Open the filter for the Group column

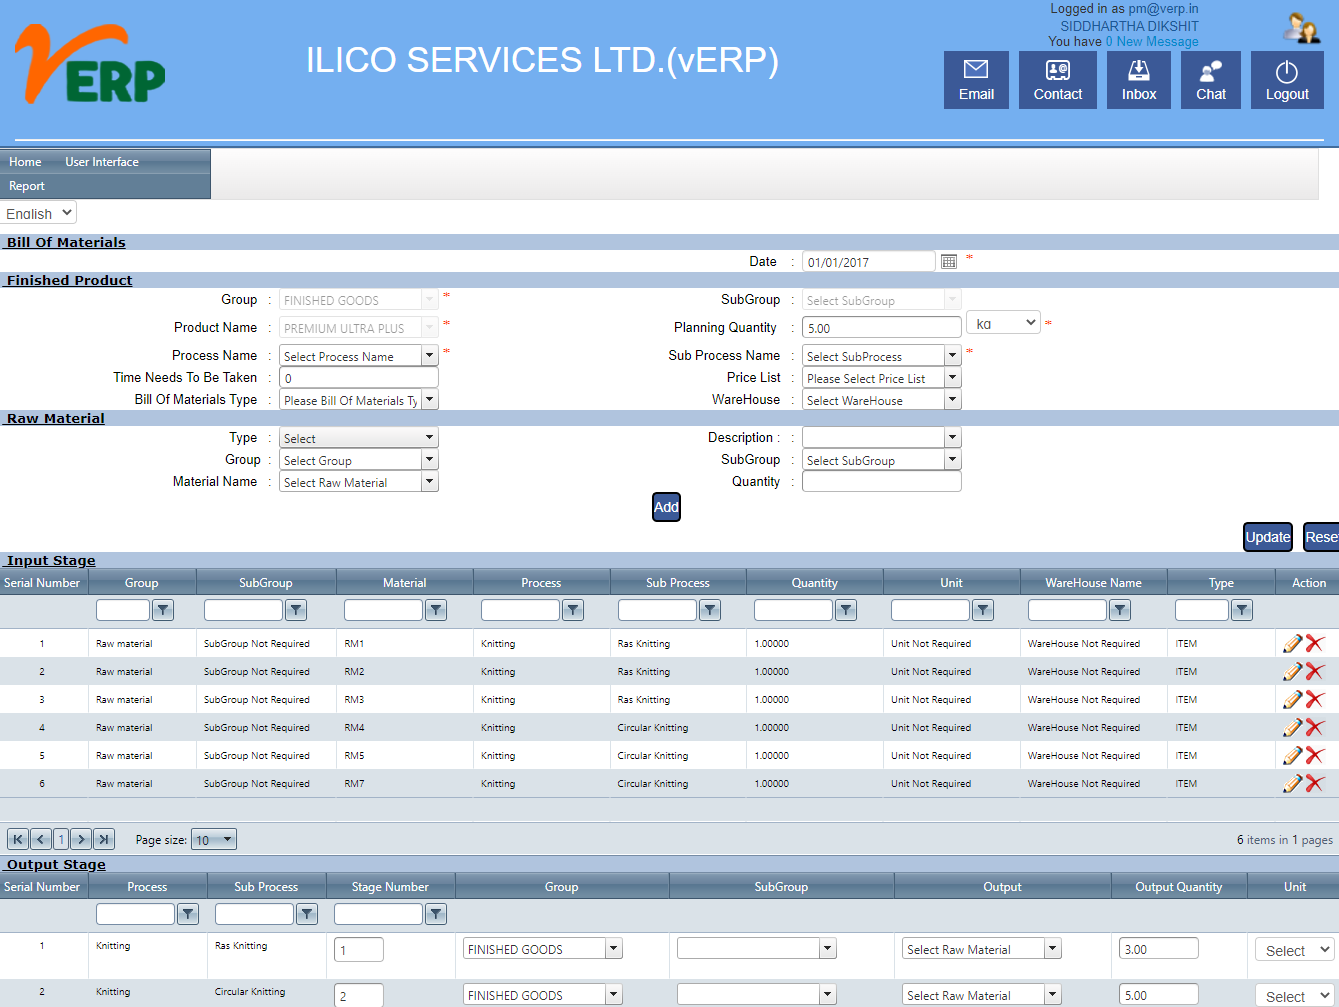point(163,609)
